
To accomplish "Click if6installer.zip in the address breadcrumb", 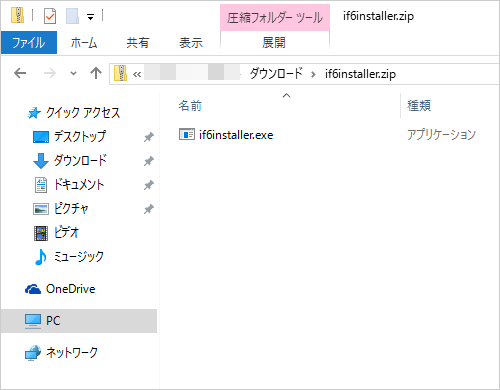I will coord(360,74).
